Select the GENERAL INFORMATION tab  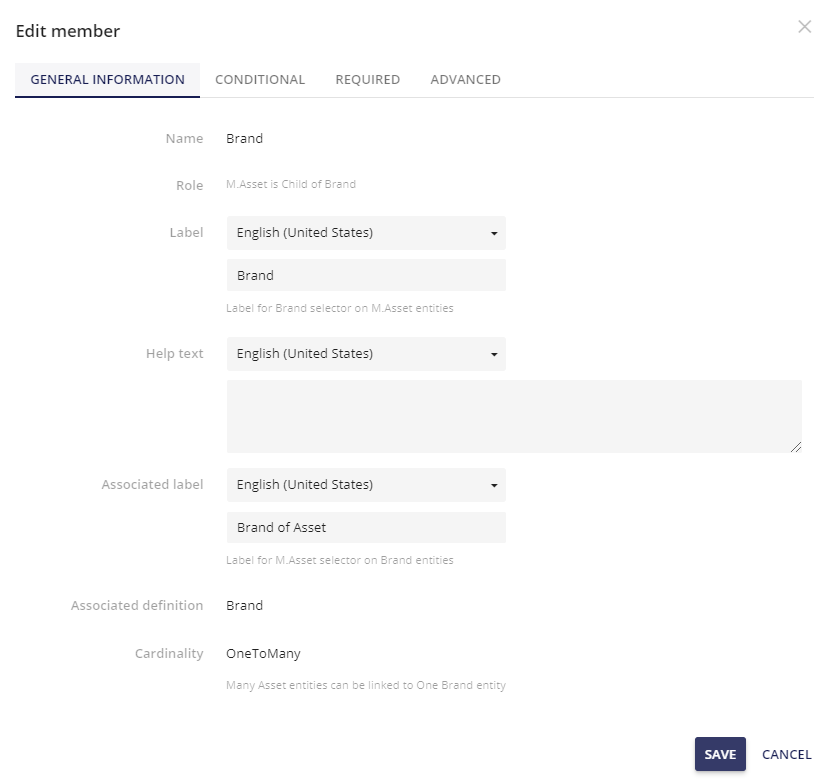point(107,79)
